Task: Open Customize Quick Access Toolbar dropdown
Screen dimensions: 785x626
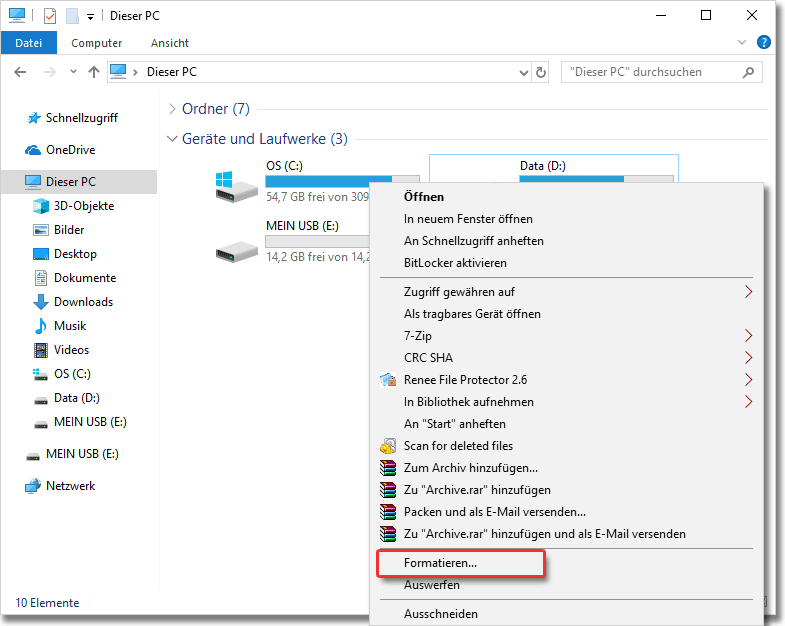Action: pos(90,17)
